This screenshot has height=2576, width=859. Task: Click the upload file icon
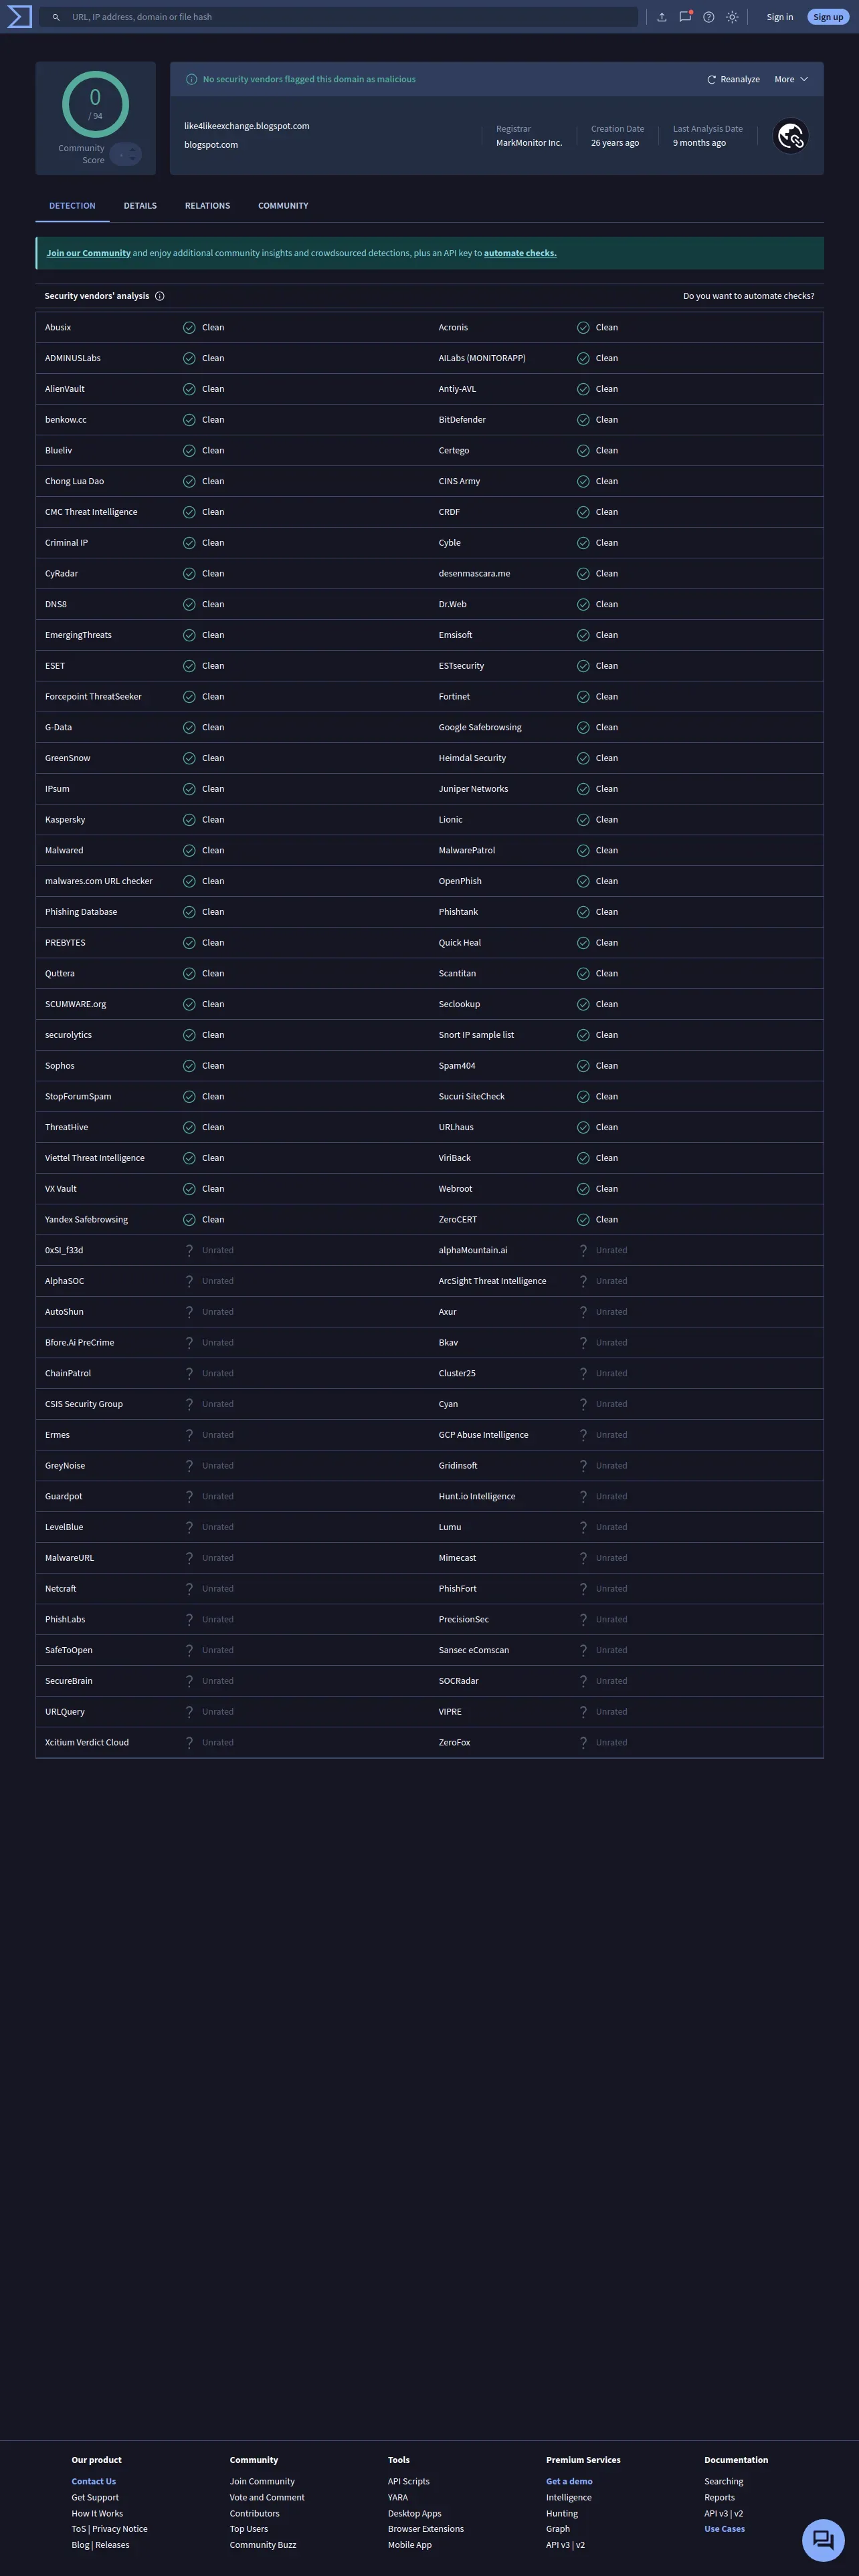click(x=662, y=17)
